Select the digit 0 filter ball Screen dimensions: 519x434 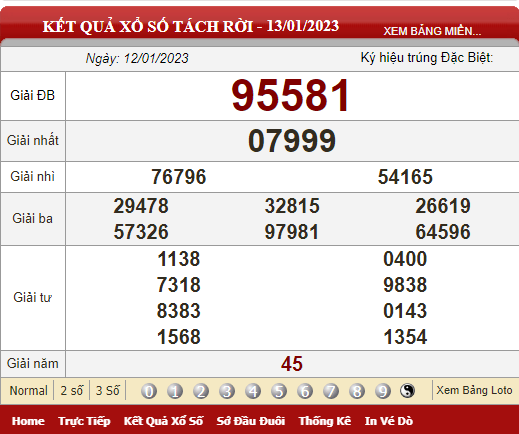[149, 391]
